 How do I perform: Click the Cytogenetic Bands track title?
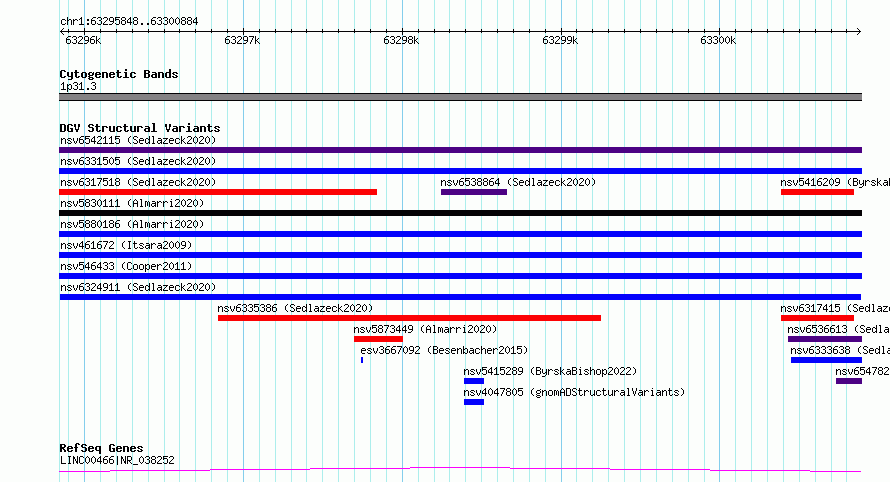click(119, 74)
